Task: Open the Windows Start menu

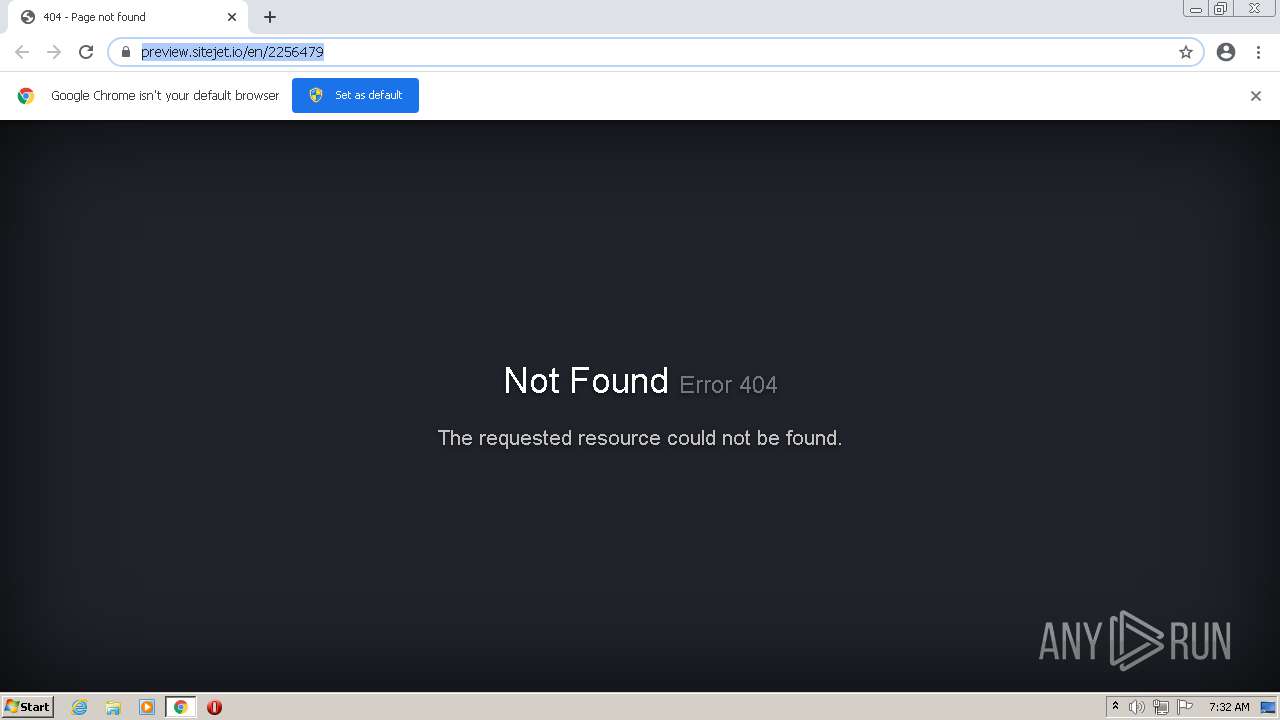Action: 28,707
